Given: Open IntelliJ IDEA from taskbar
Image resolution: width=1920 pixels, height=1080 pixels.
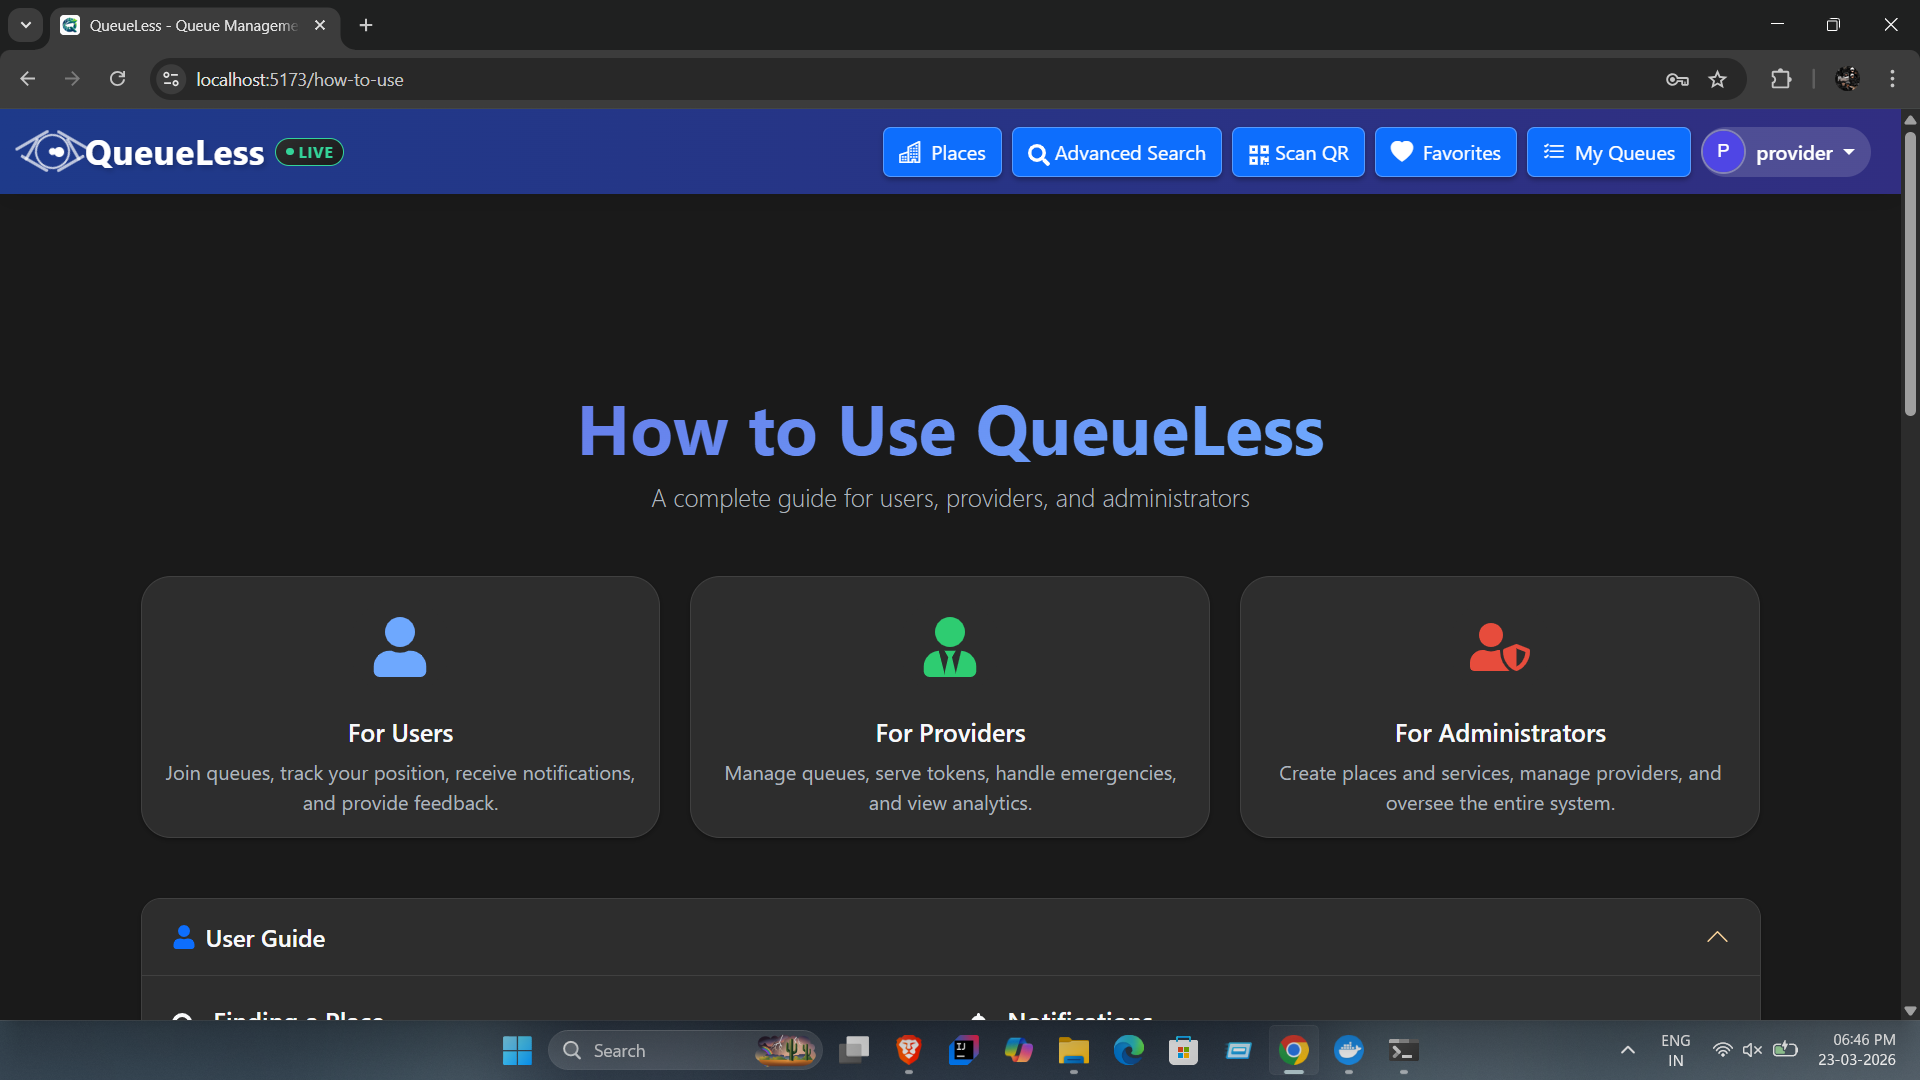Looking at the screenshot, I should pyautogui.click(x=963, y=1050).
